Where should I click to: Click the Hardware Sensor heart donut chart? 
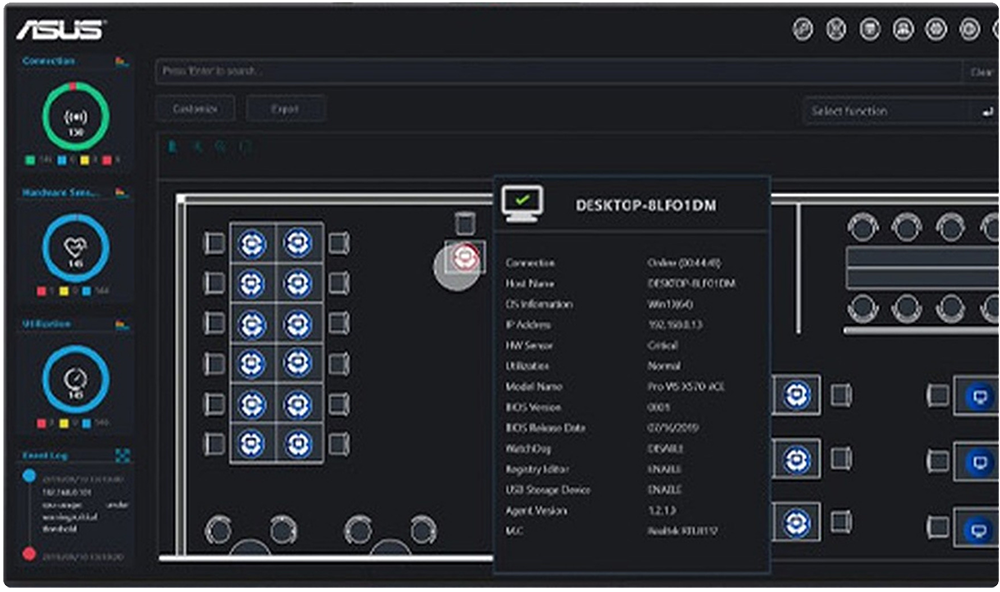(76, 248)
